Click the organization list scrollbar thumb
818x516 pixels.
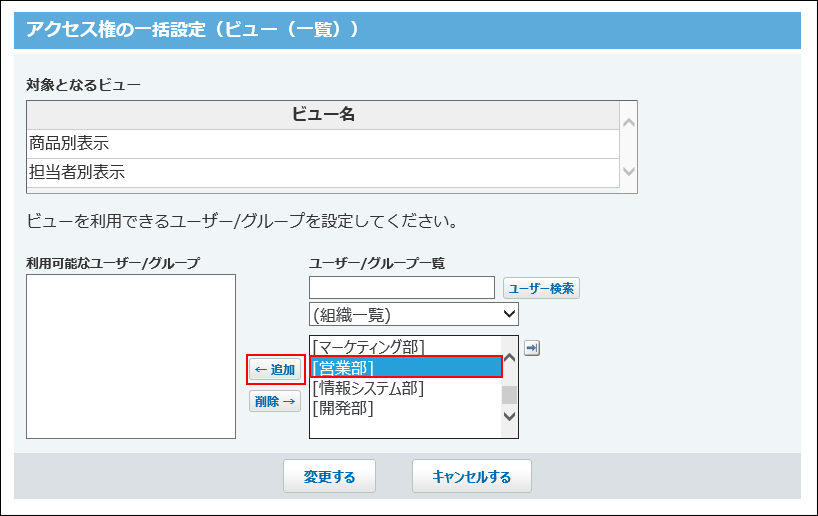point(509,395)
